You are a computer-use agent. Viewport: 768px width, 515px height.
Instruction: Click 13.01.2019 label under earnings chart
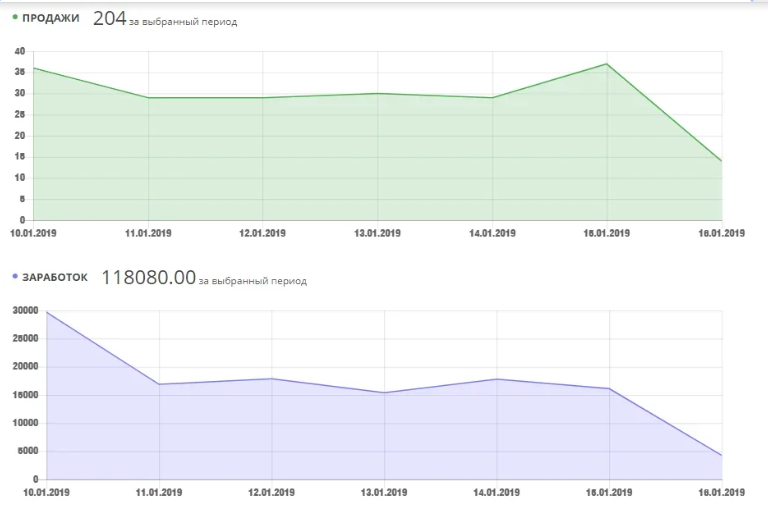tap(384, 492)
